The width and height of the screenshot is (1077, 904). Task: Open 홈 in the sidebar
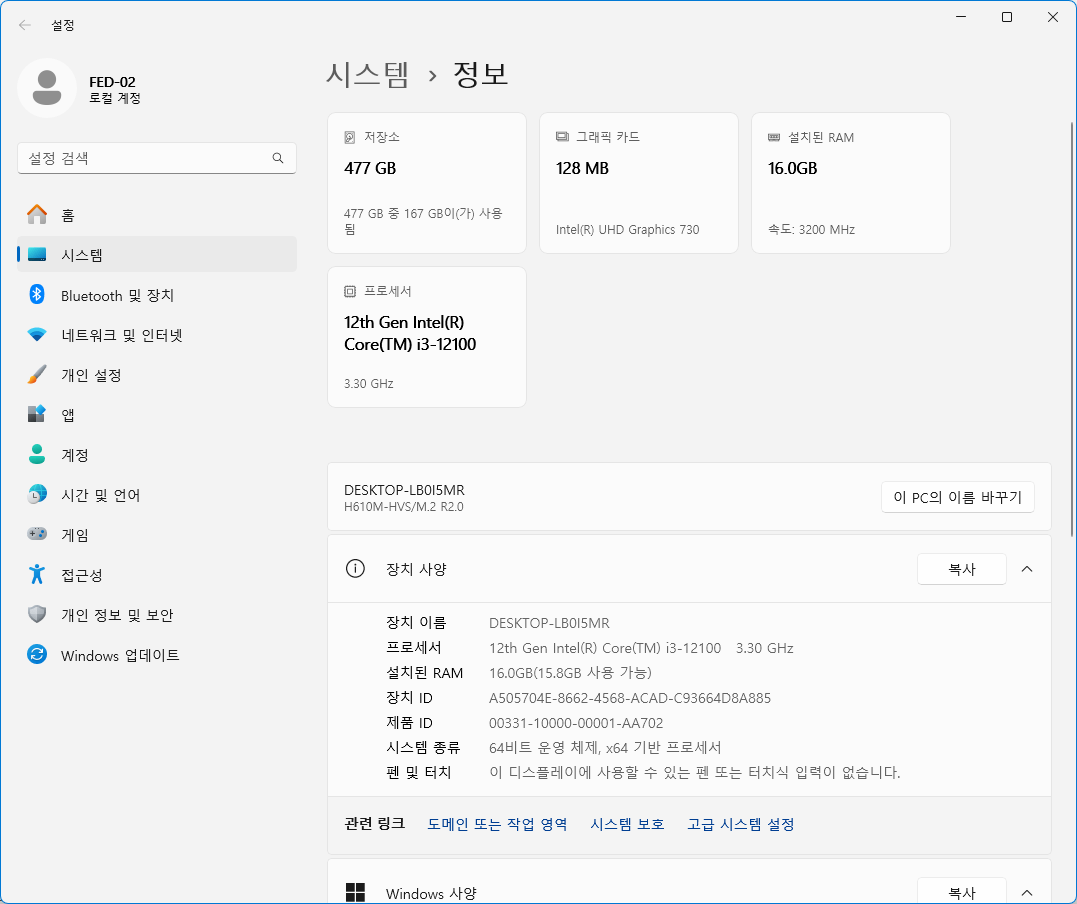coord(157,215)
